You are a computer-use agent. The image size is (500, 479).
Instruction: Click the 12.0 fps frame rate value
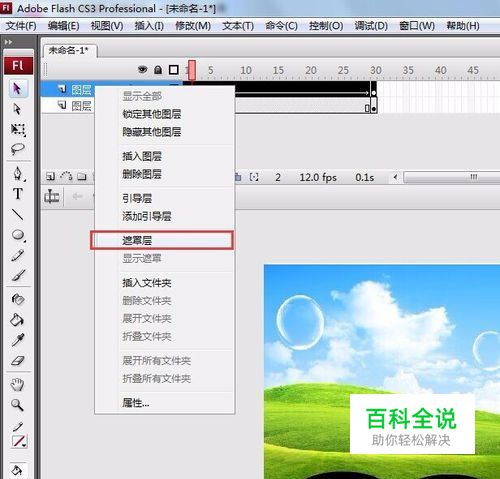318,177
